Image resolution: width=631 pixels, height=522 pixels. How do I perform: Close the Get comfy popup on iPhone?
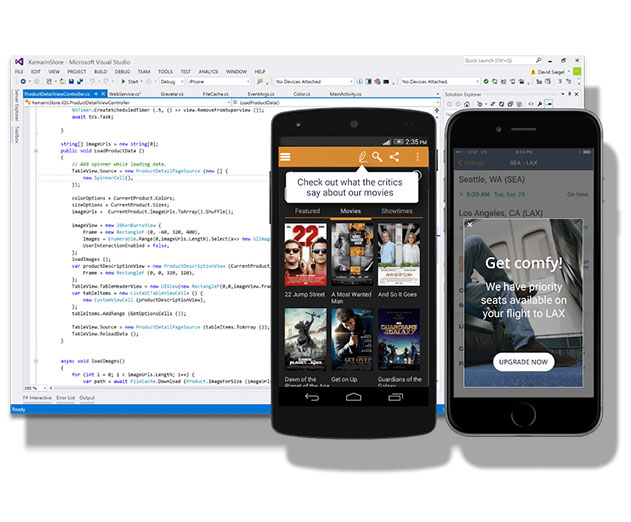(470, 225)
